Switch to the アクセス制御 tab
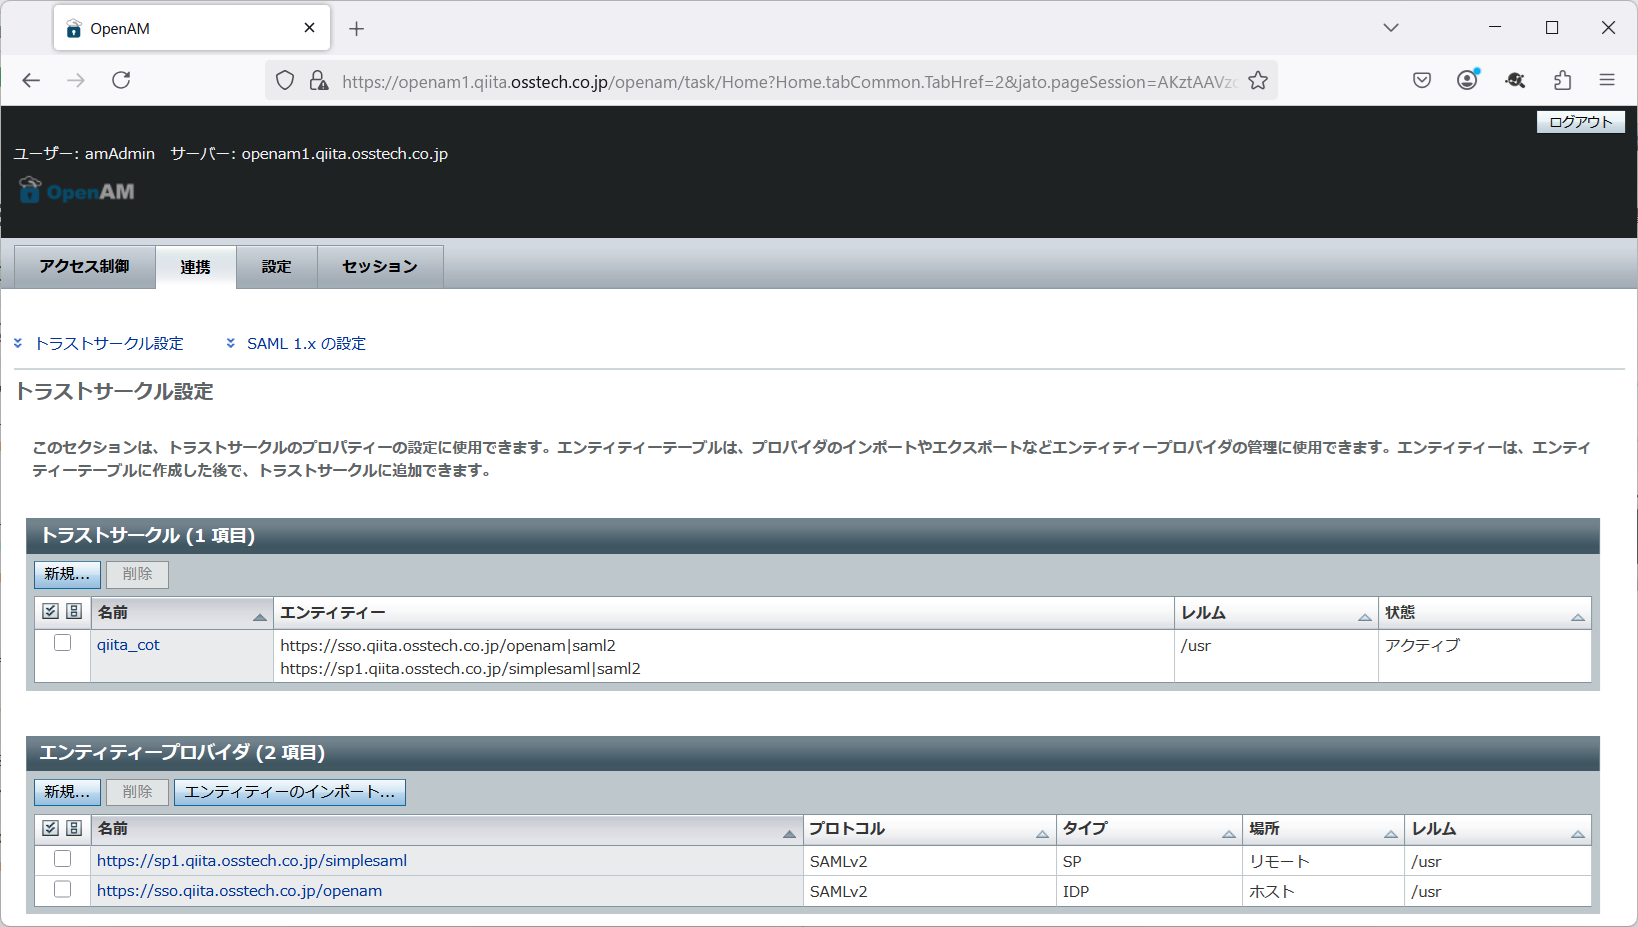This screenshot has width=1638, height=927. (x=84, y=266)
